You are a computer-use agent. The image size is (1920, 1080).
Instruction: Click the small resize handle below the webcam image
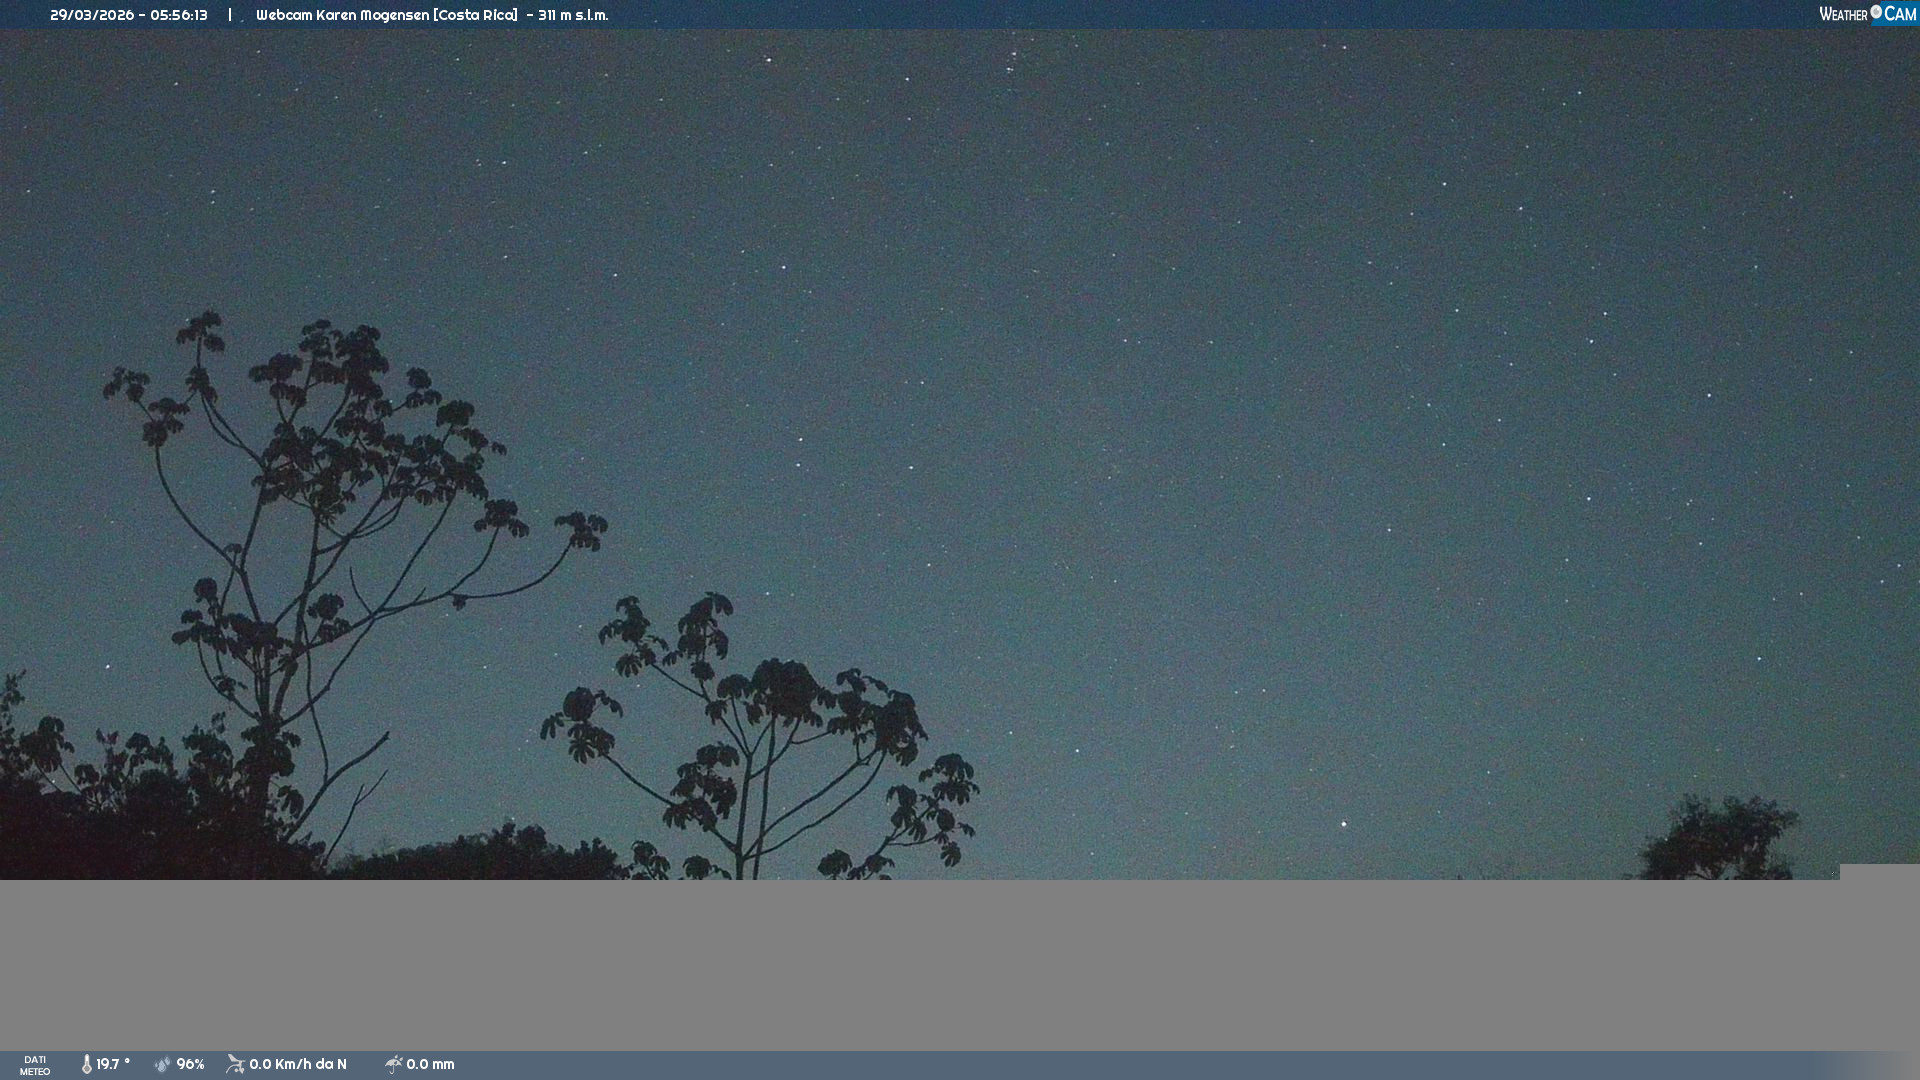tap(1834, 873)
